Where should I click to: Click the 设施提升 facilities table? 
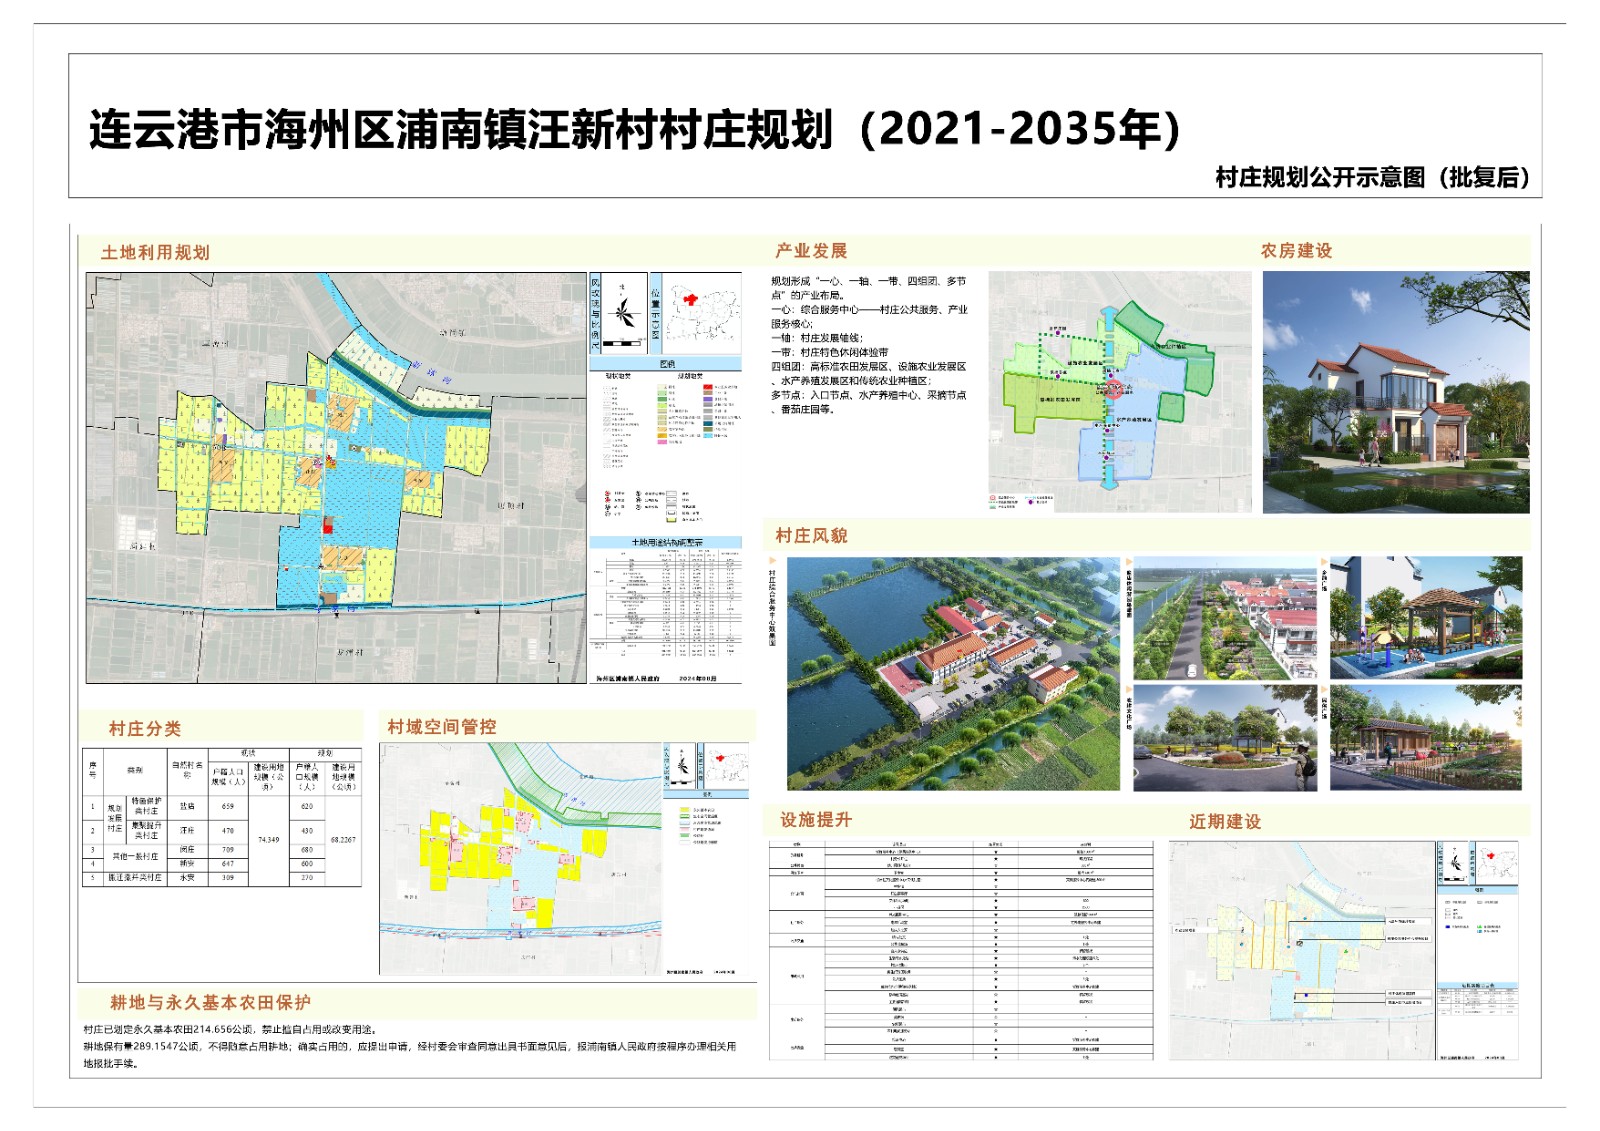960,950
